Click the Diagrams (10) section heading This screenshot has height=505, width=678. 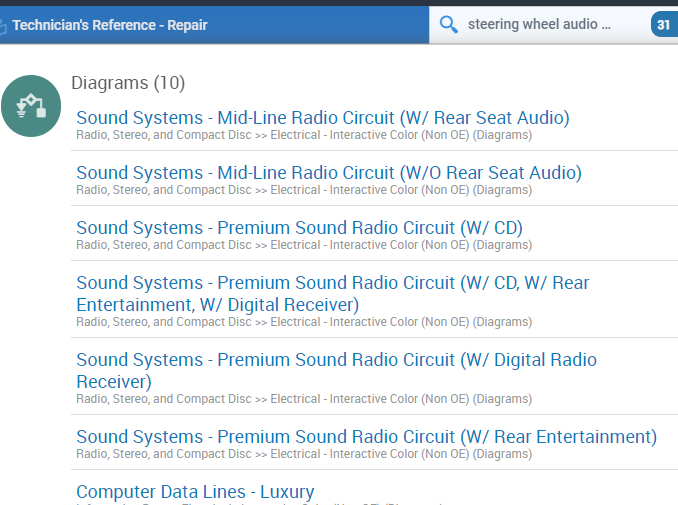coord(128,83)
